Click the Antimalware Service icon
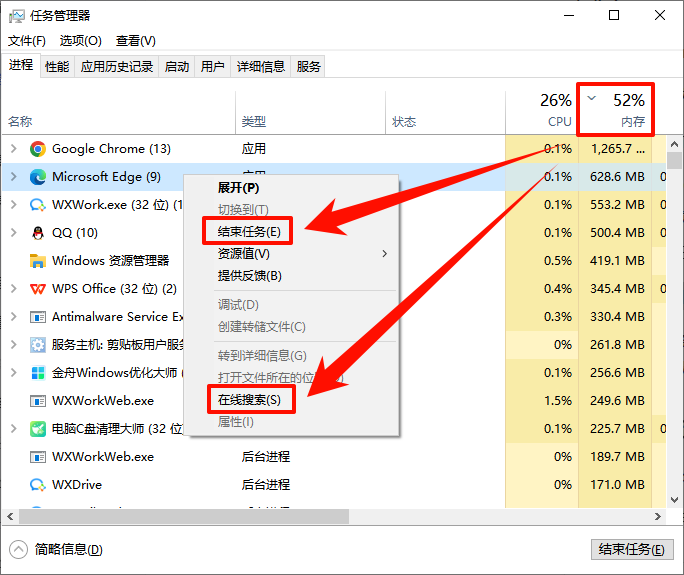 (38, 317)
